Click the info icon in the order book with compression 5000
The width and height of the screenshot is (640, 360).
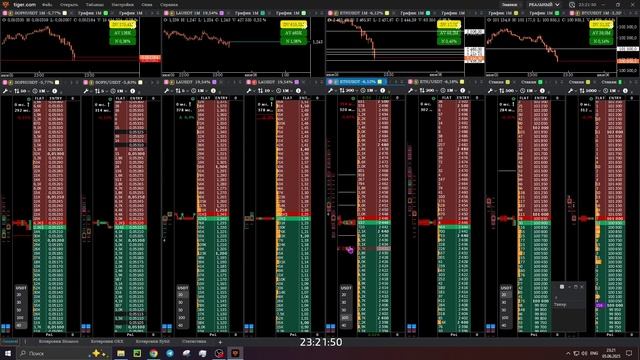[625, 91]
